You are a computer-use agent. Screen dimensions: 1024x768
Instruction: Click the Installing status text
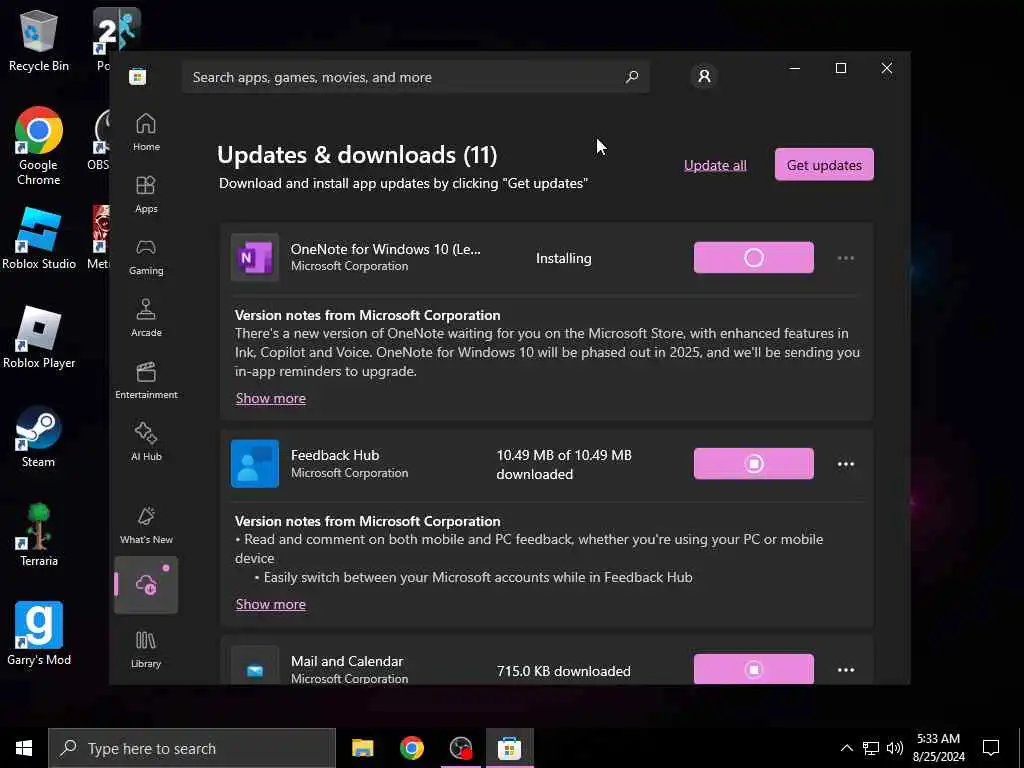pyautogui.click(x=564, y=258)
